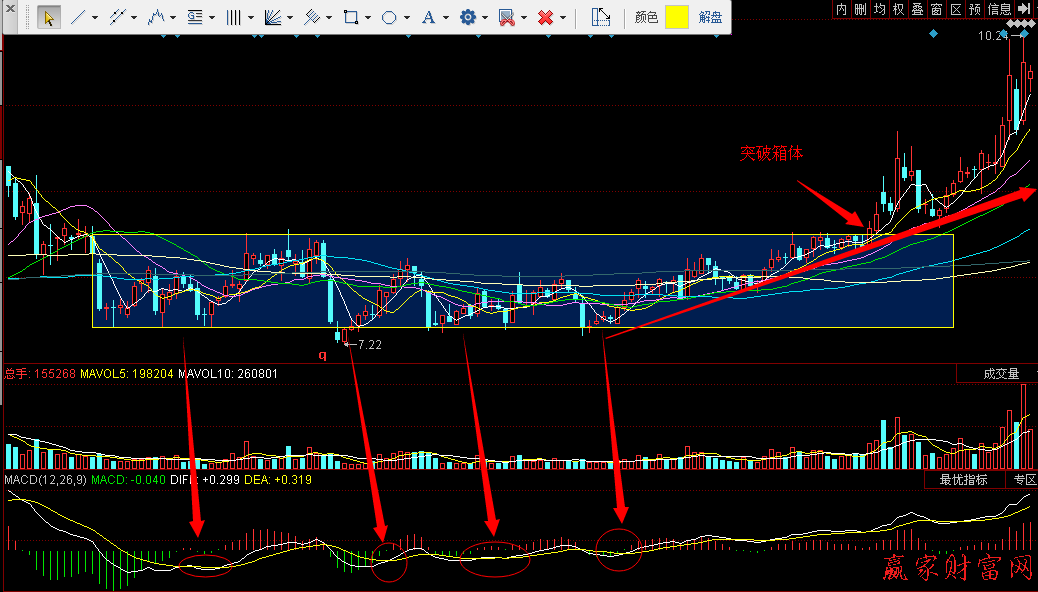Toggle the 均 moving average display
This screenshot has width=1038, height=592.
point(879,9)
